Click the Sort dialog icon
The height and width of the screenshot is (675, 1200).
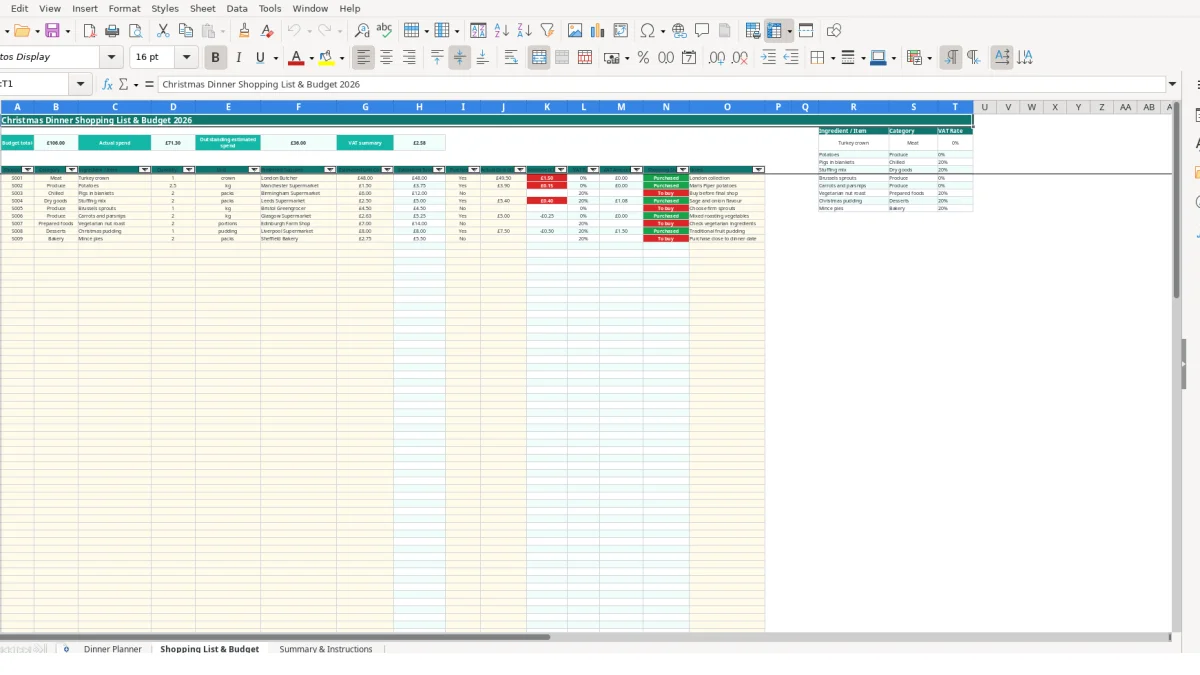[x=479, y=31]
